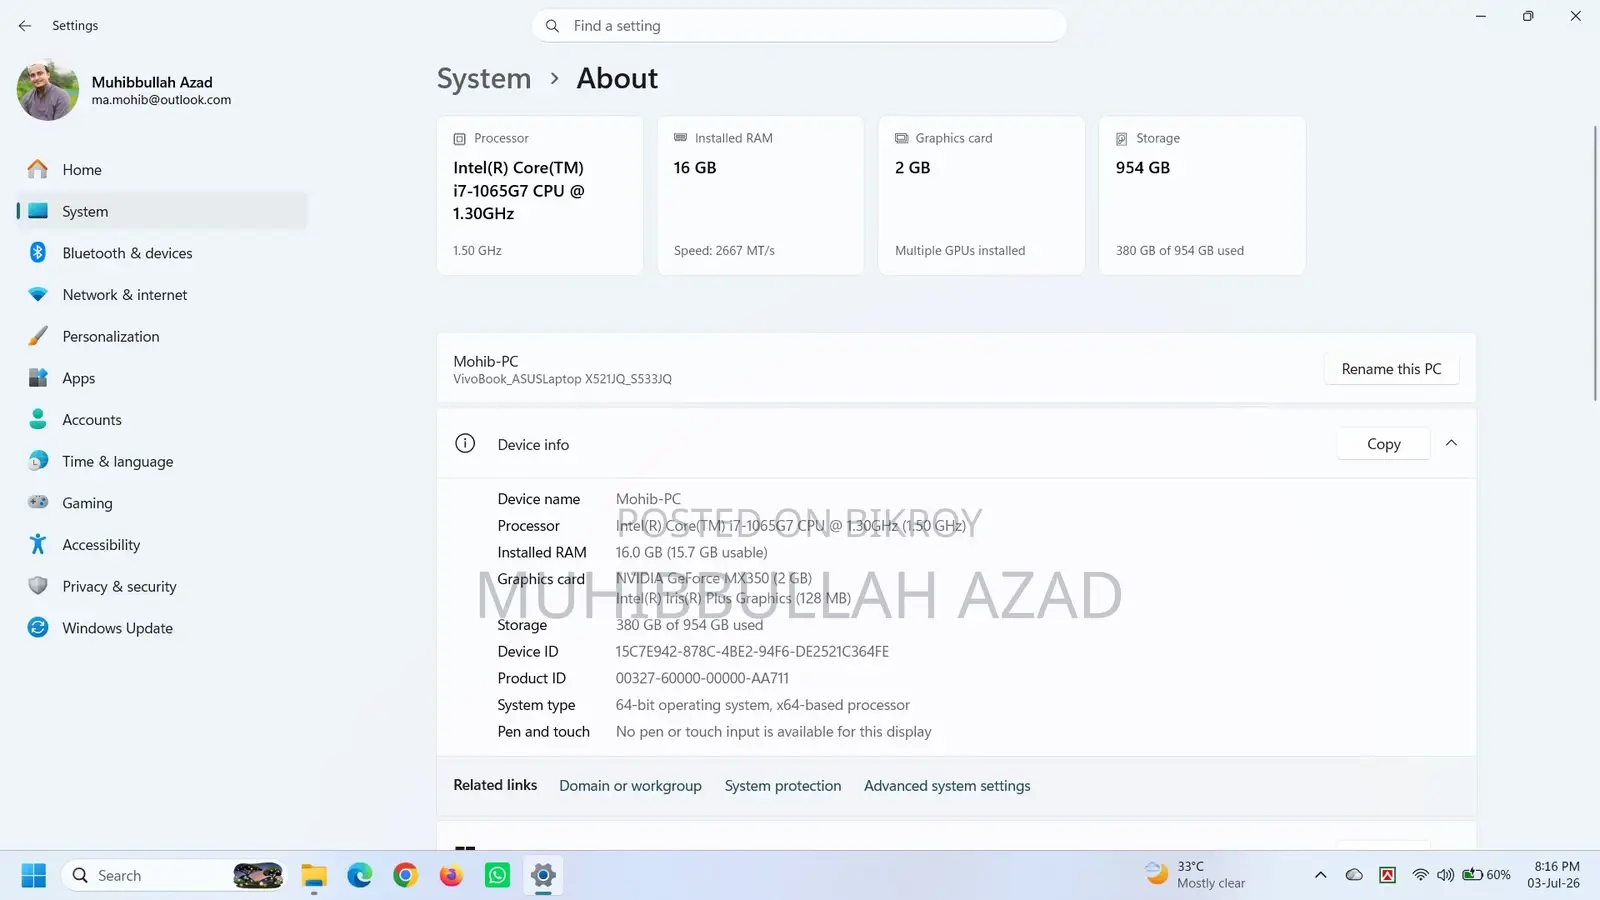Screen dimensions: 1600x900
Task: Click the Windows Update sync icon
Action: (38, 628)
